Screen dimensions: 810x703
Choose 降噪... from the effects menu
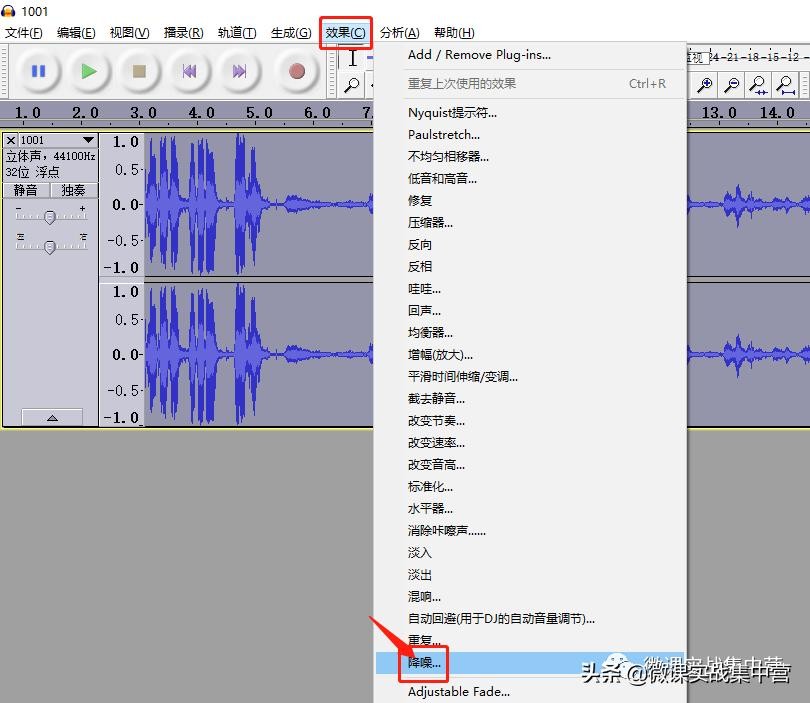[x=424, y=663]
